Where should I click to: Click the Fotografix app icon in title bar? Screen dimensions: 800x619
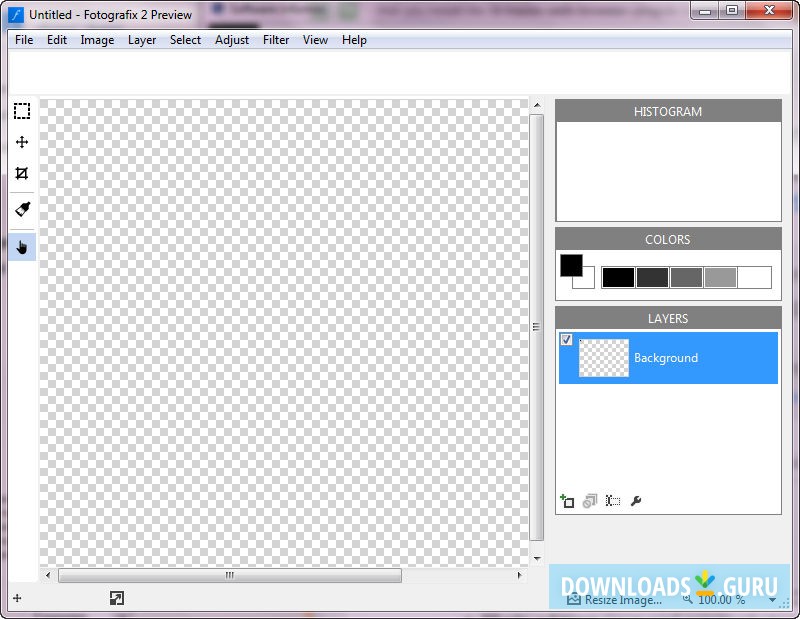[17, 15]
